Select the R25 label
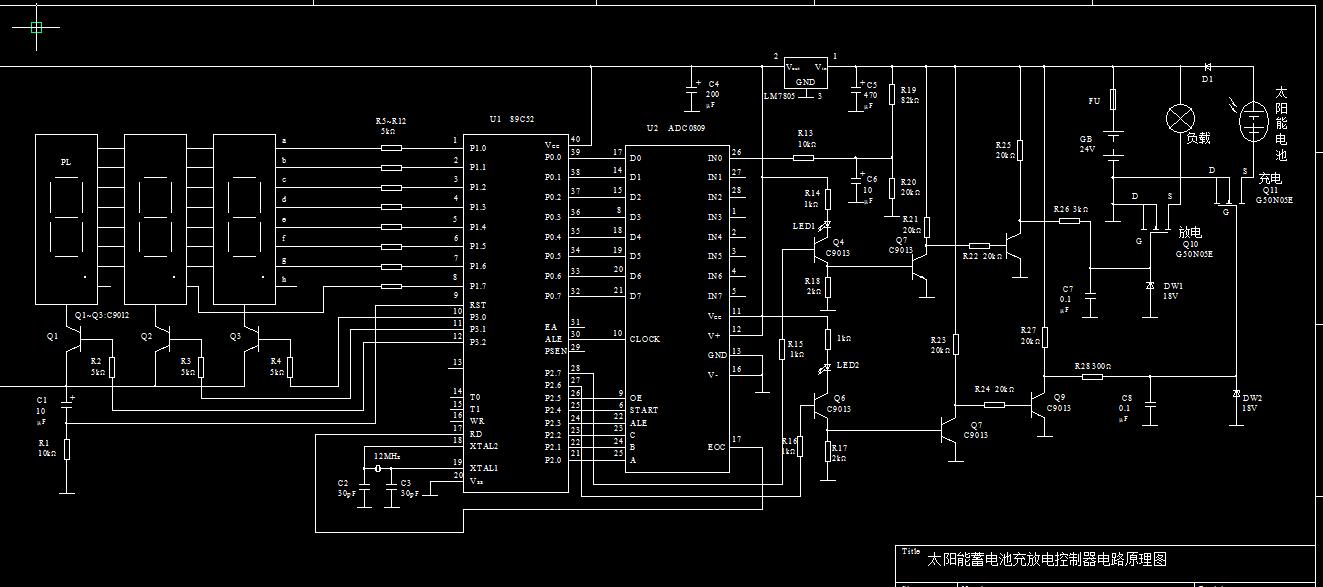The image size is (1323, 587). pyautogui.click(x=1003, y=145)
